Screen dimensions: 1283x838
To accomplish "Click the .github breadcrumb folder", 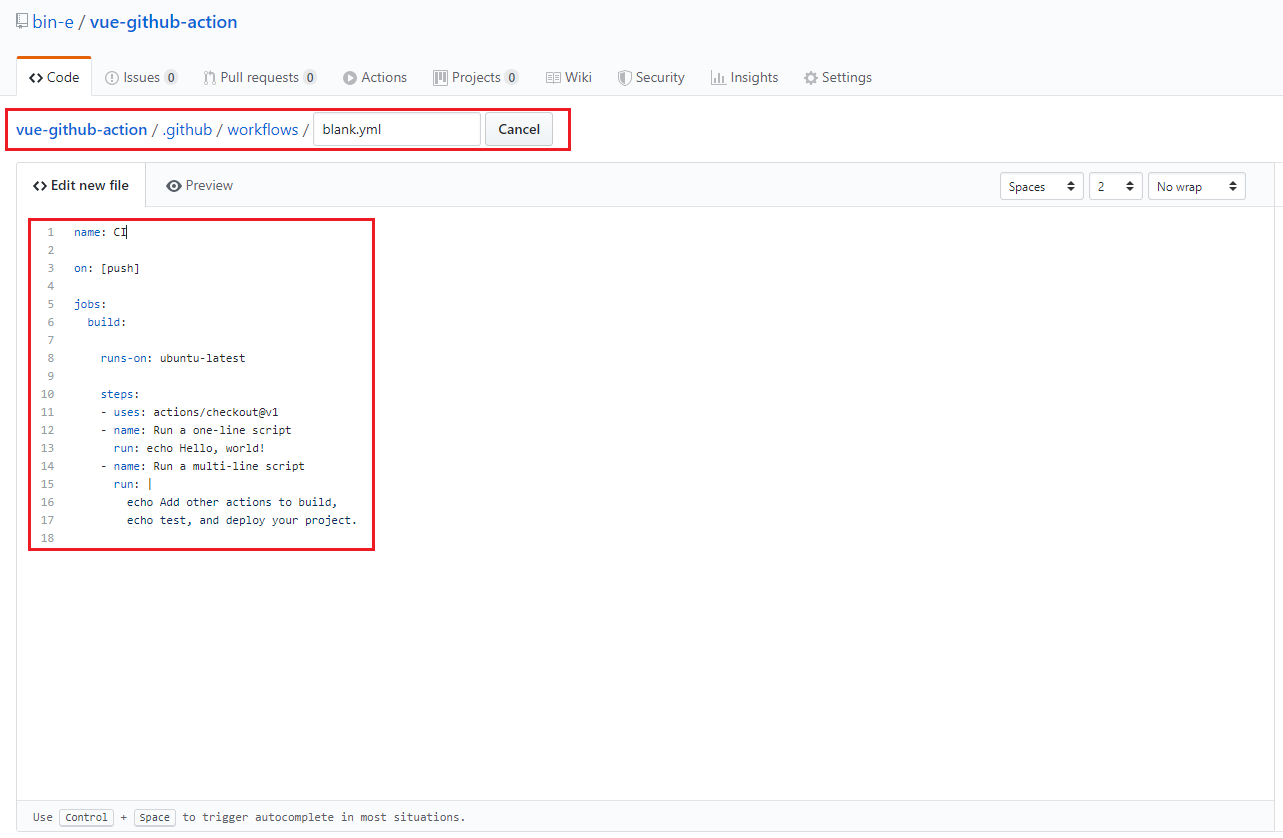I will (188, 130).
